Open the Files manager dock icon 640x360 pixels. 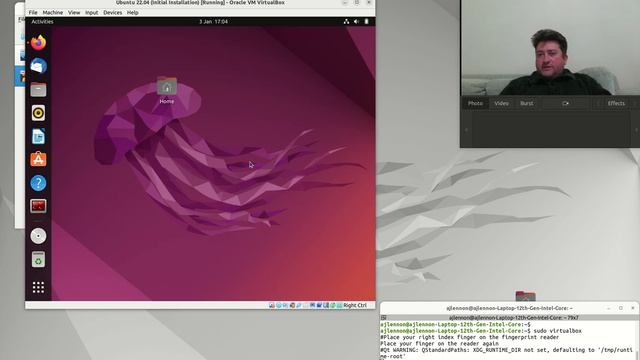pos(38,89)
